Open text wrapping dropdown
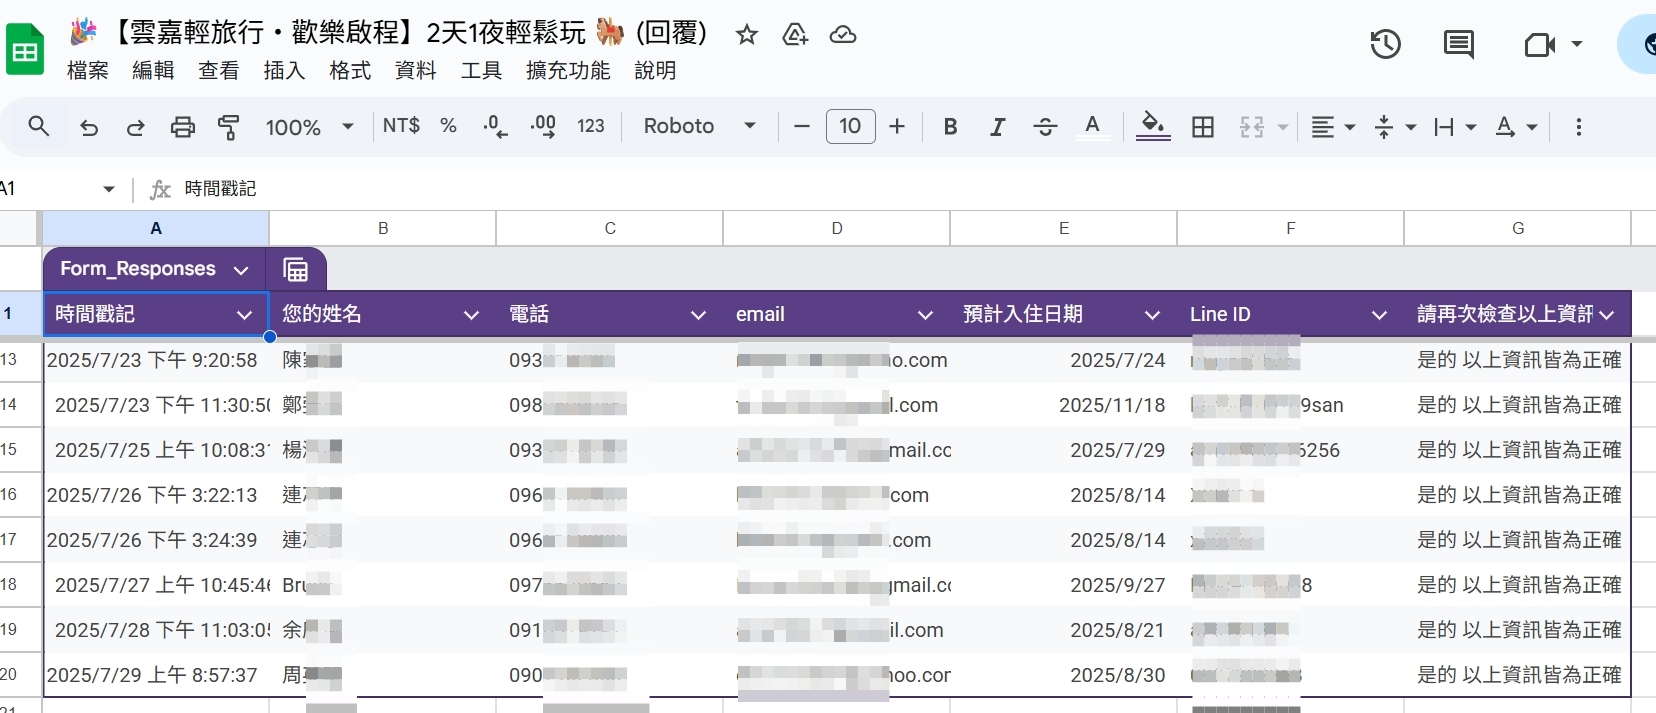Viewport: 1656px width, 713px height. [1455, 127]
